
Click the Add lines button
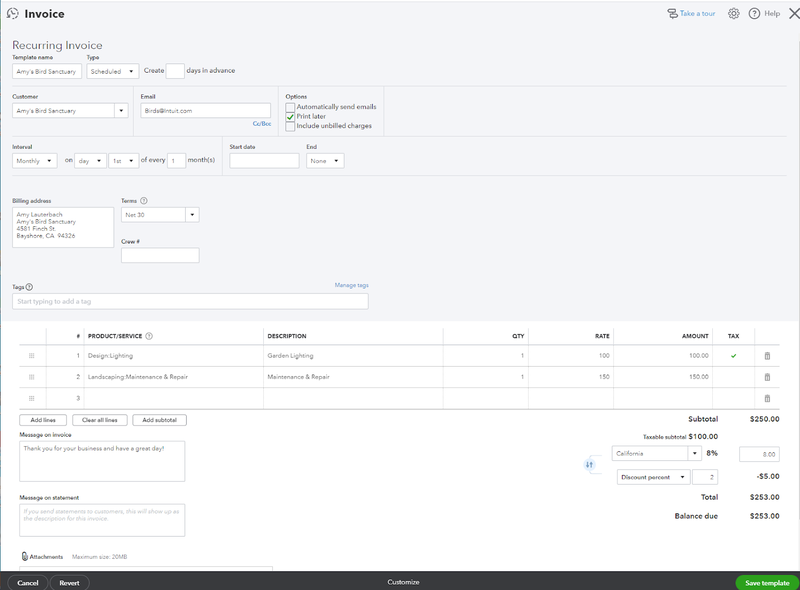coord(43,420)
